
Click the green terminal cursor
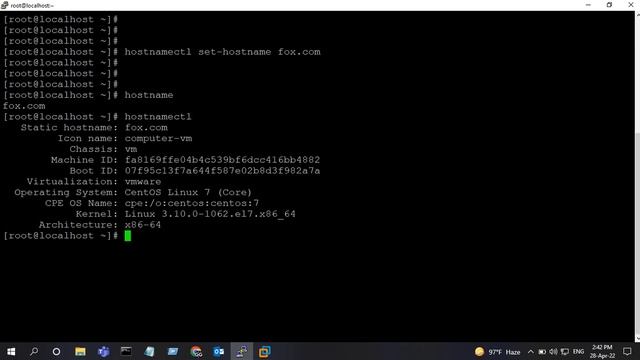coord(128,236)
